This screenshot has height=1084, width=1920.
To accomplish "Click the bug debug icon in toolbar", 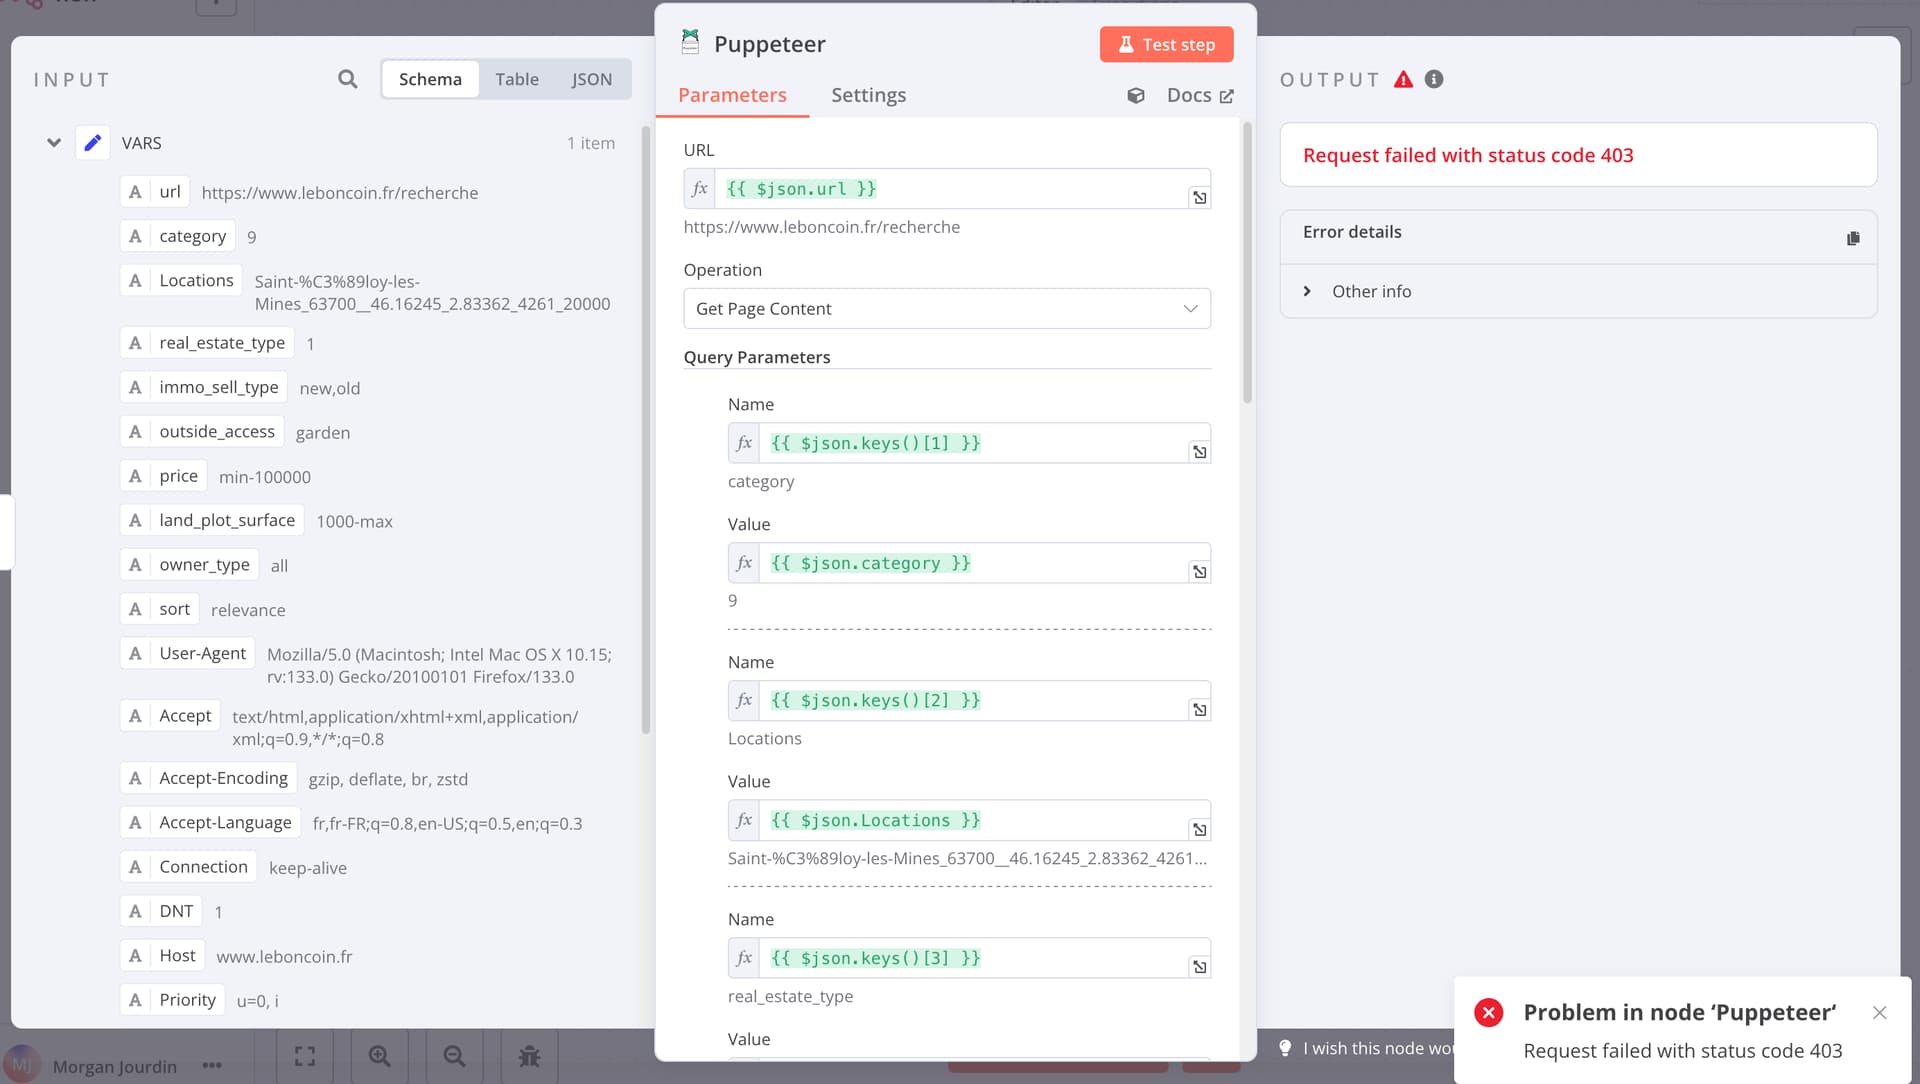I will (x=529, y=1056).
